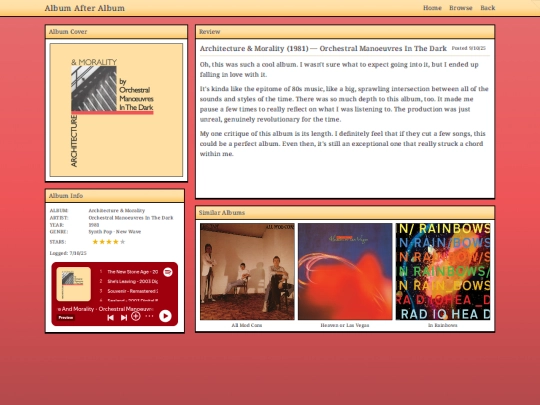Open the Browse page
Image resolution: width=540 pixels, height=405 pixels.
click(461, 8)
